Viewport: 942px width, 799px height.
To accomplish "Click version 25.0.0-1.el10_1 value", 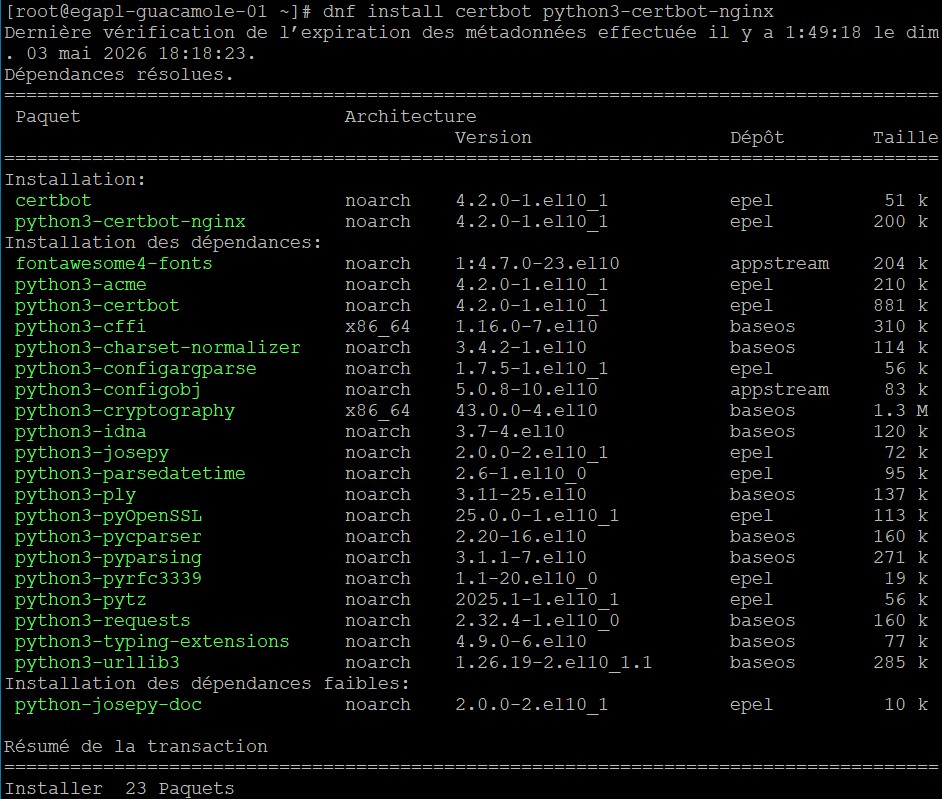I will (x=537, y=516).
